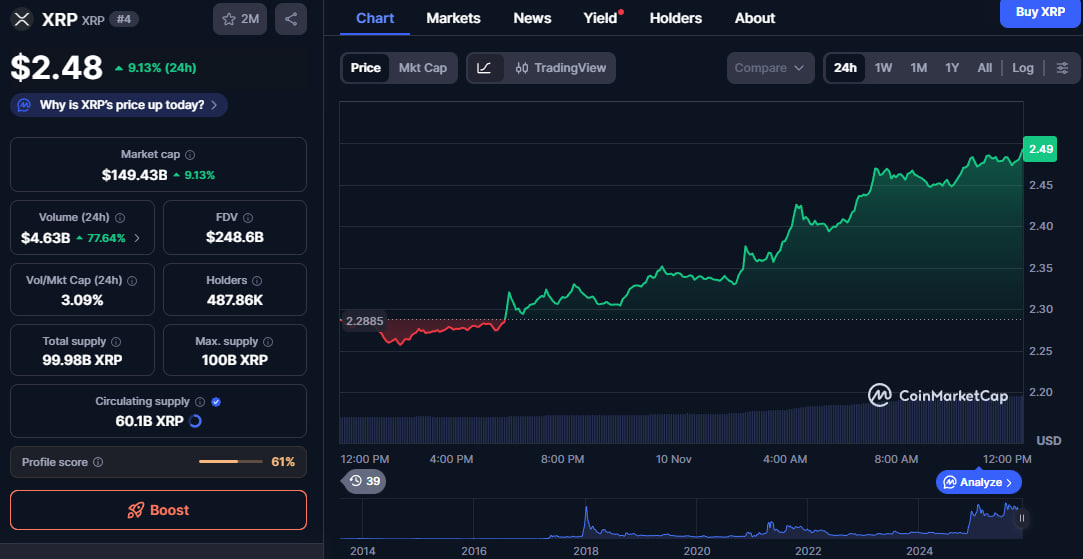Click the AI chat icon in price question
Viewport: 1083px width, 559px height.
pos(24,105)
